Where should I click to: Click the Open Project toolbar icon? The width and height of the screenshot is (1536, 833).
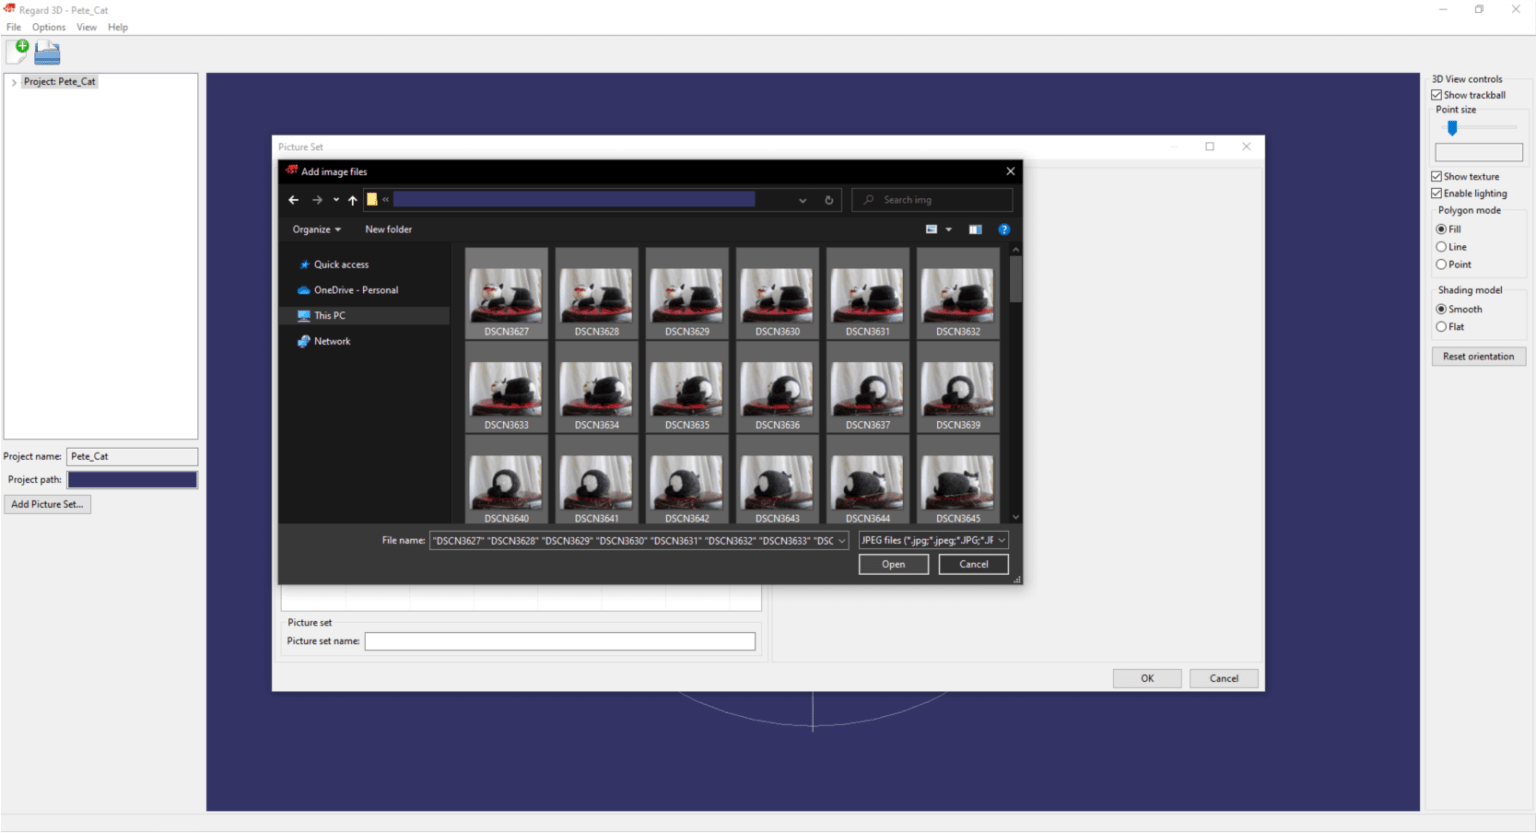[47, 52]
